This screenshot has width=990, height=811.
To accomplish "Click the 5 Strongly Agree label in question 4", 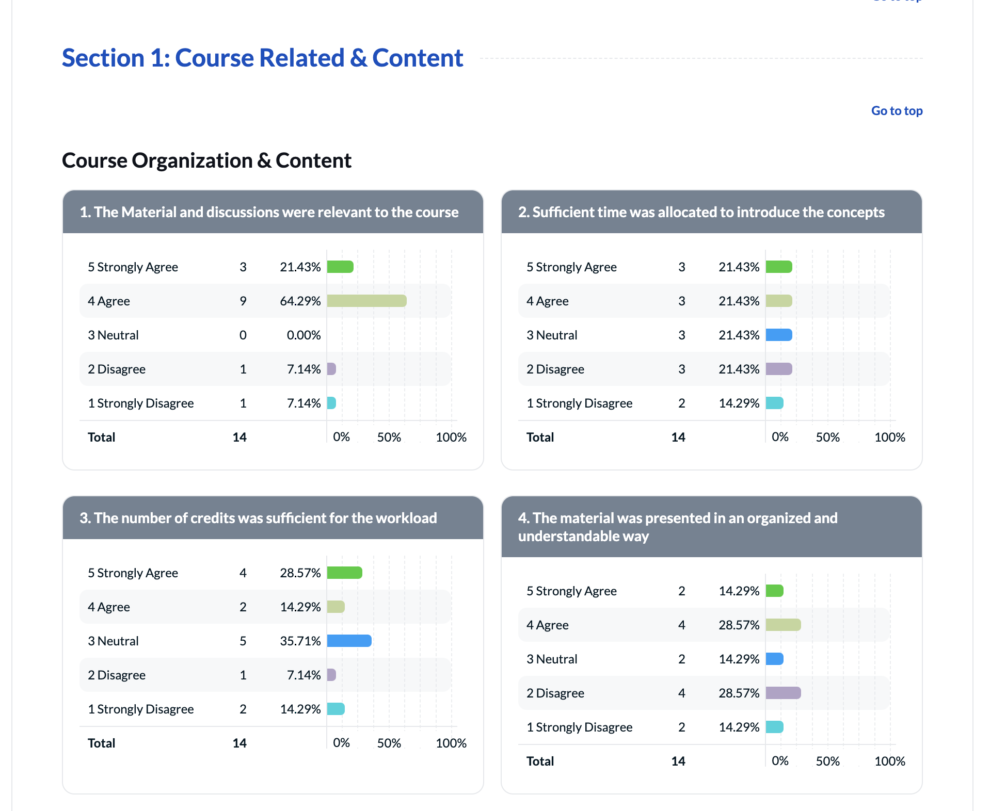I will coord(571,591).
